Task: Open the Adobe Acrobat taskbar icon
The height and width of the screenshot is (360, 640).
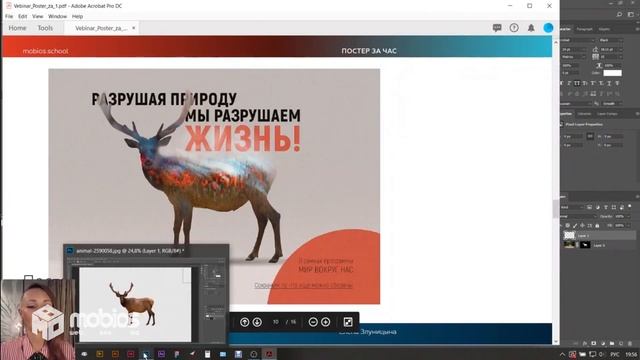Action: 269,354
